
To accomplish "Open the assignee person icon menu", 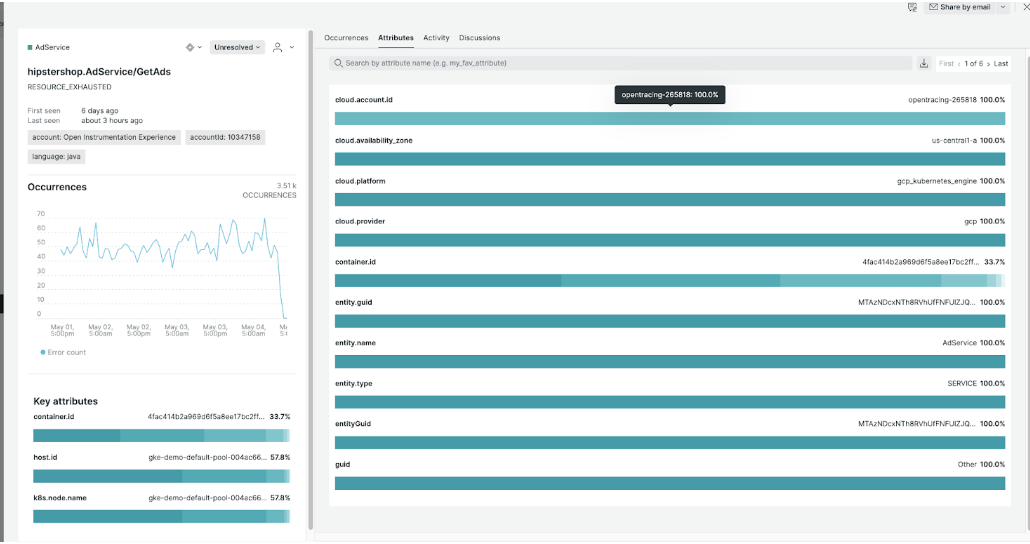I will pyautogui.click(x=279, y=47).
